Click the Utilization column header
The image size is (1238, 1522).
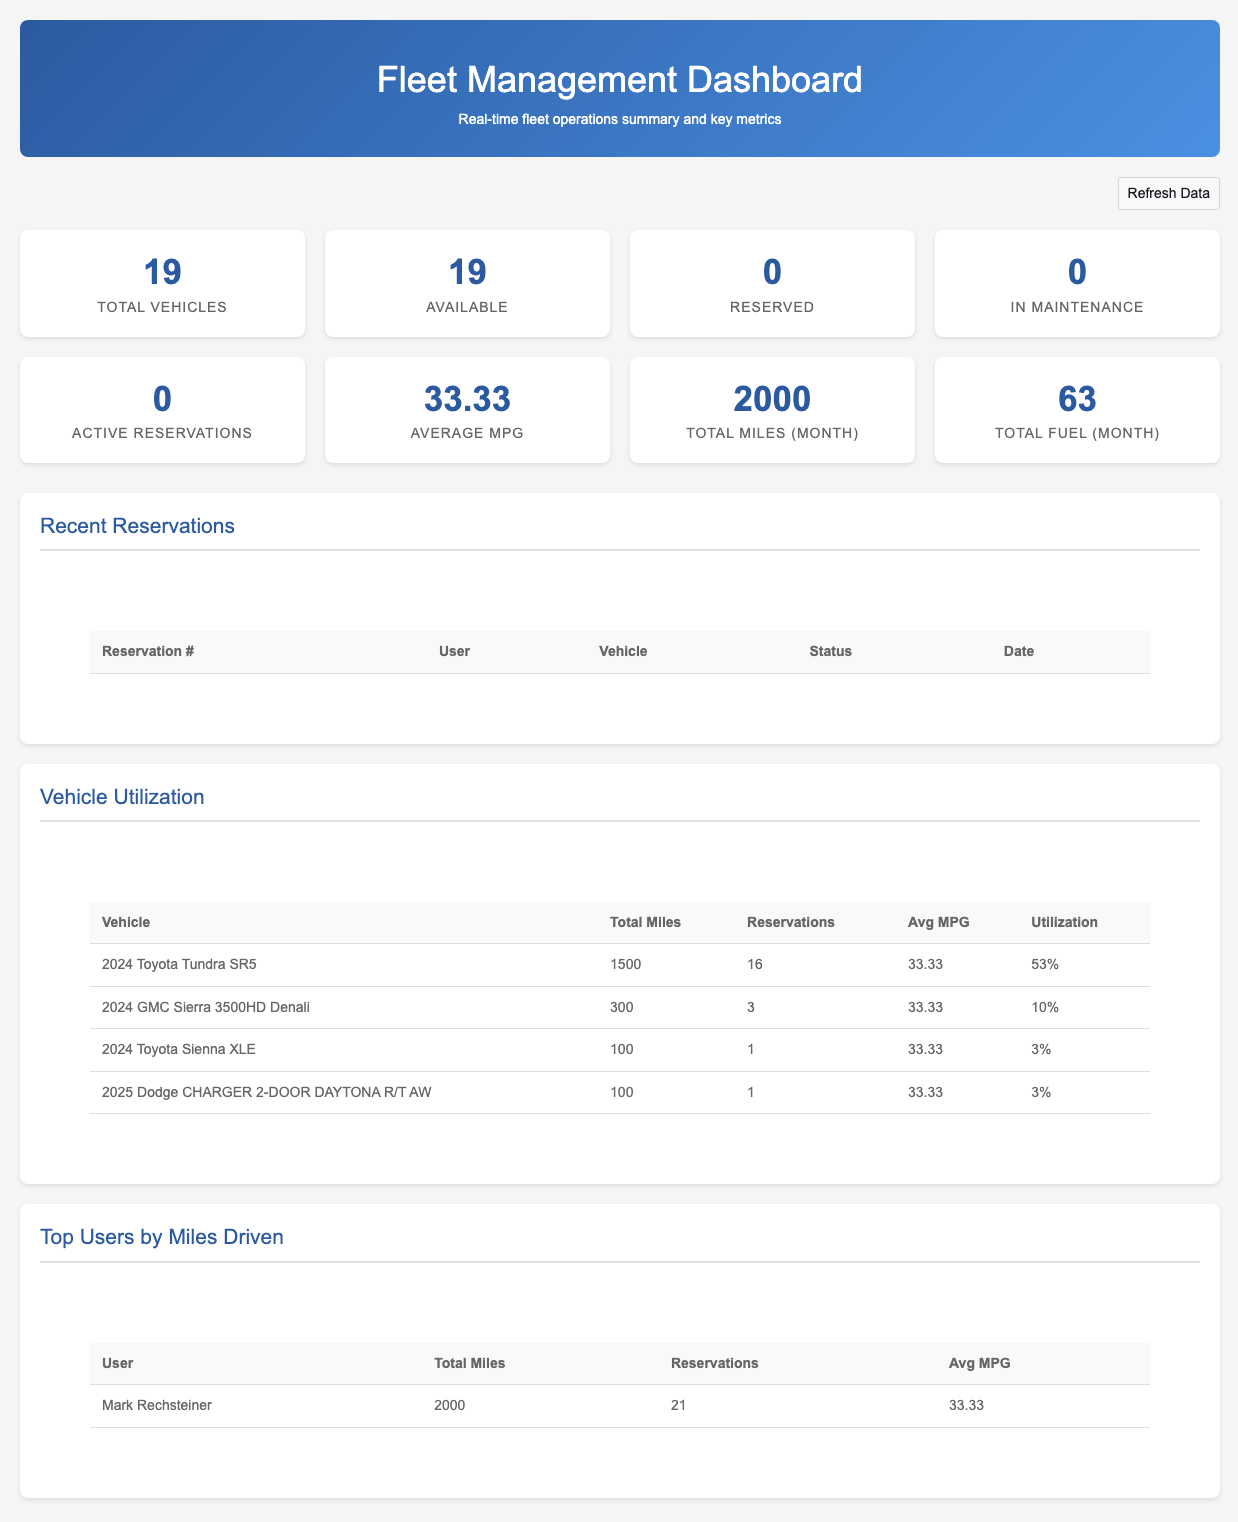(1064, 922)
